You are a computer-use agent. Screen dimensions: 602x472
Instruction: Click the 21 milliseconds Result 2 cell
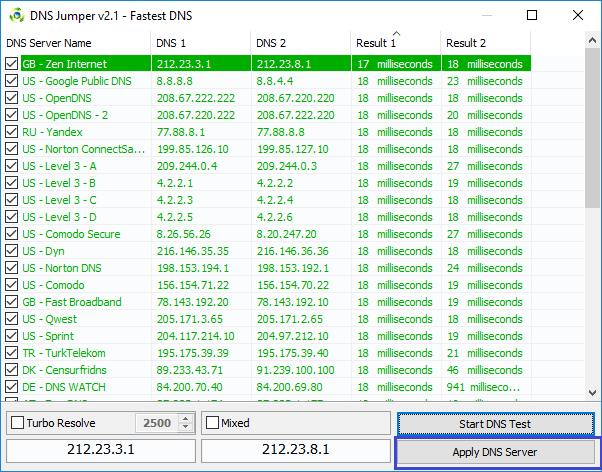pos(485,353)
